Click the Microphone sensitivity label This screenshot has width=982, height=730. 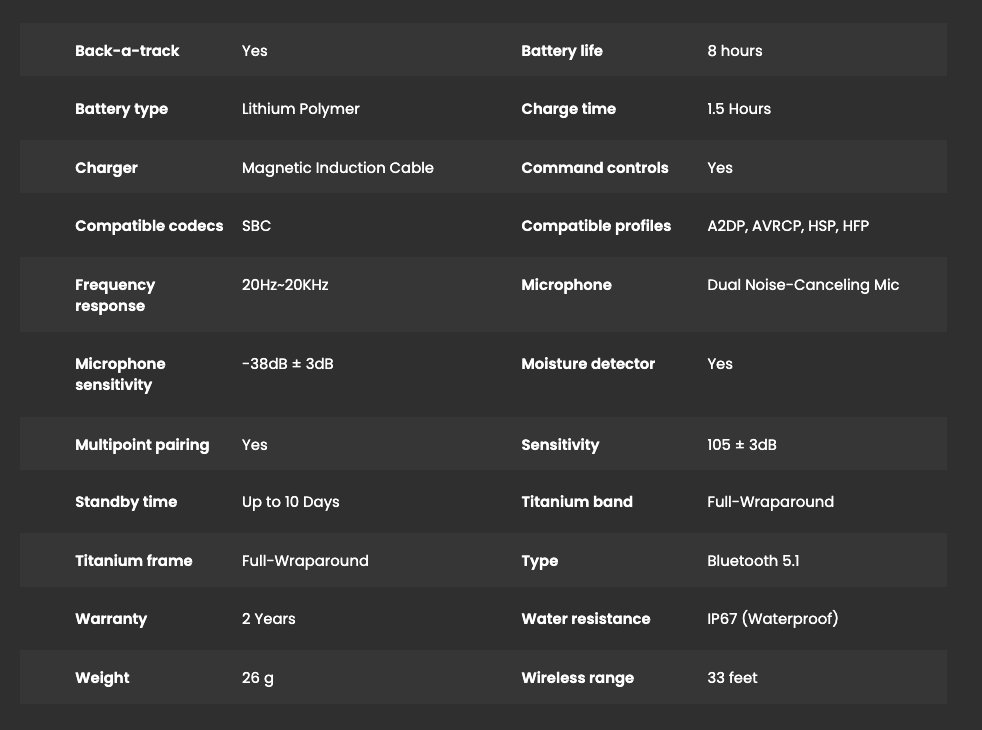(120, 374)
